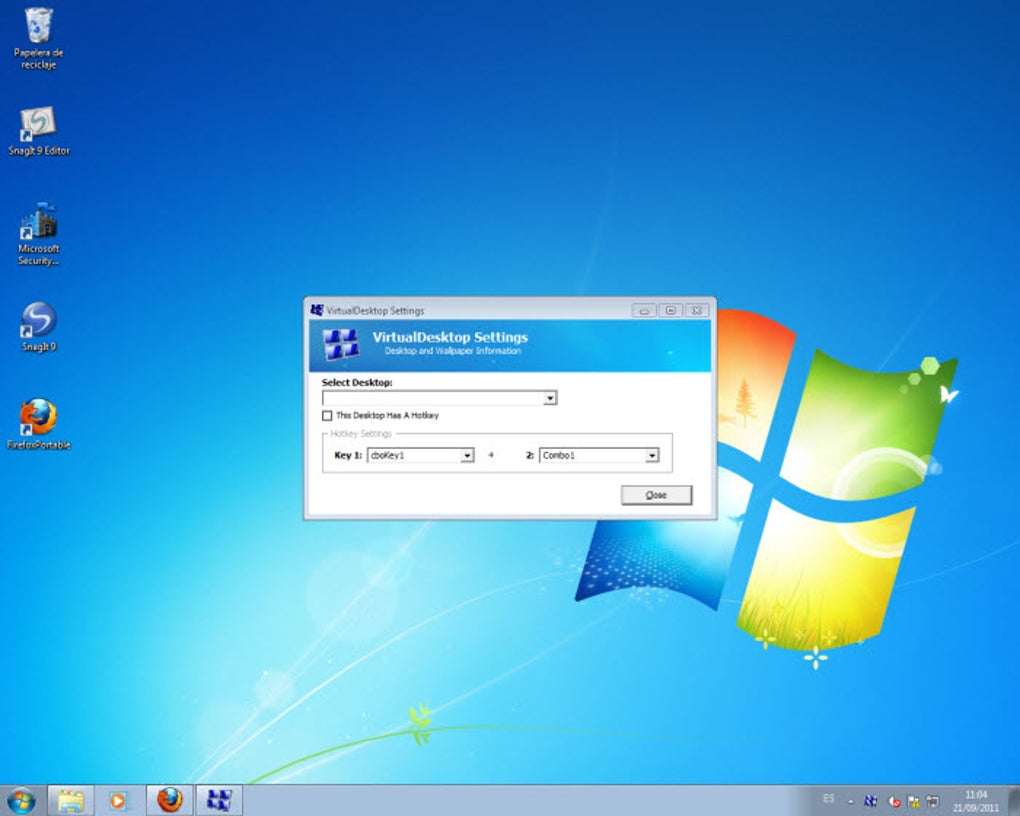Open the Windows Start menu
The image size is (1020, 816).
[x=20, y=800]
